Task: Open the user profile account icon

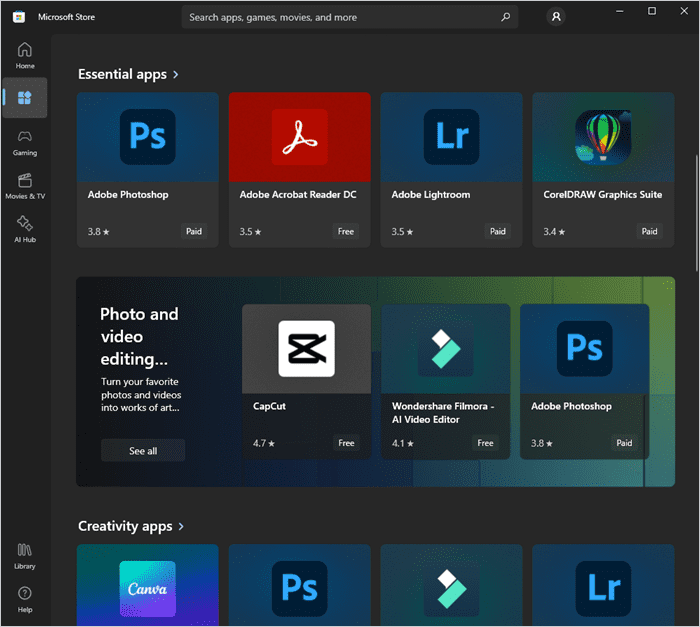Action: click(x=556, y=17)
